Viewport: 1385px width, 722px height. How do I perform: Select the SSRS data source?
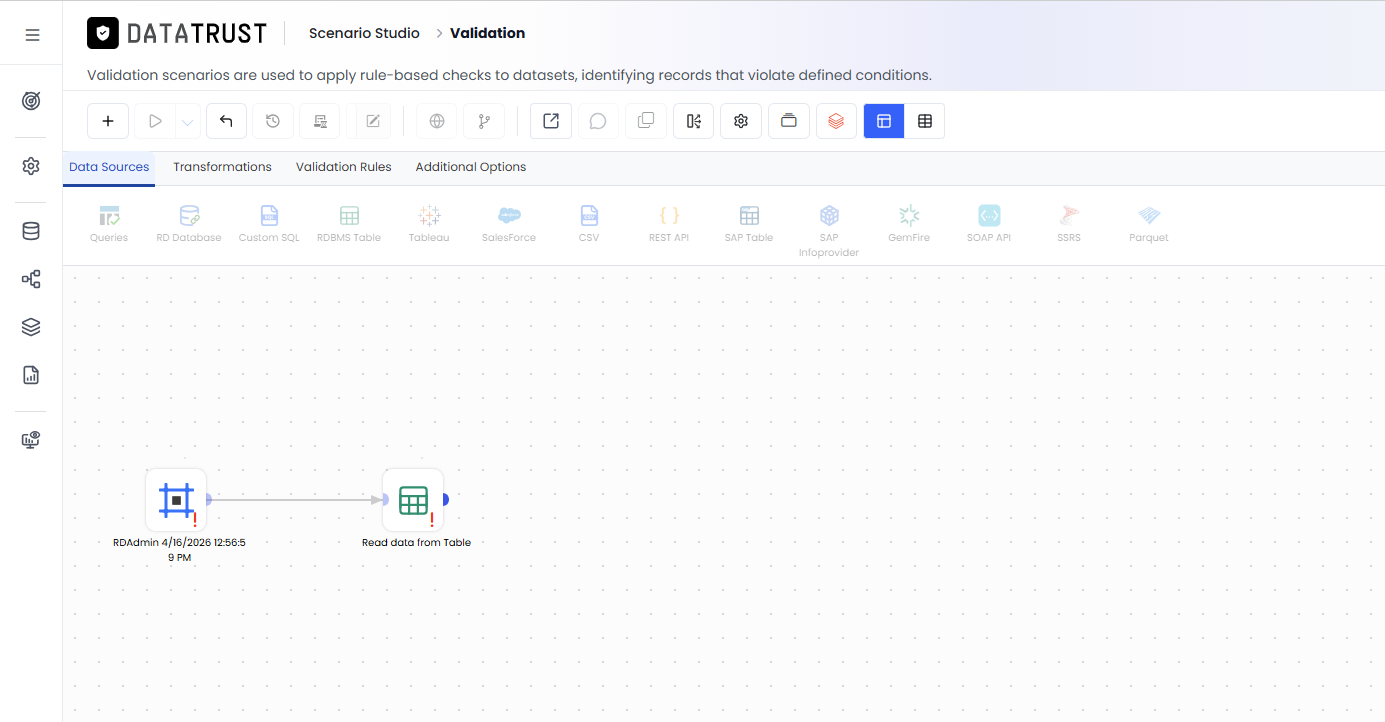pos(1069,224)
